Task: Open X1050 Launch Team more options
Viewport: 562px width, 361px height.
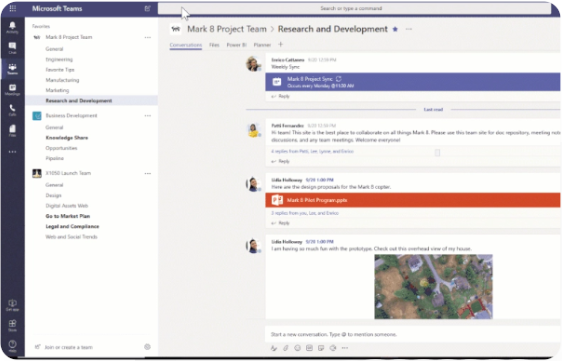Action: click(x=148, y=174)
